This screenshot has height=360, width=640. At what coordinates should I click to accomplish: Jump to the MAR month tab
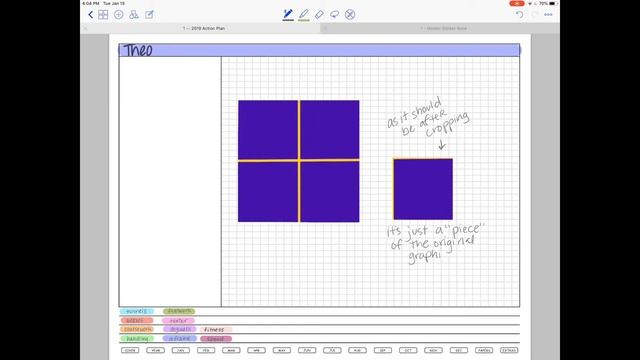point(231,350)
